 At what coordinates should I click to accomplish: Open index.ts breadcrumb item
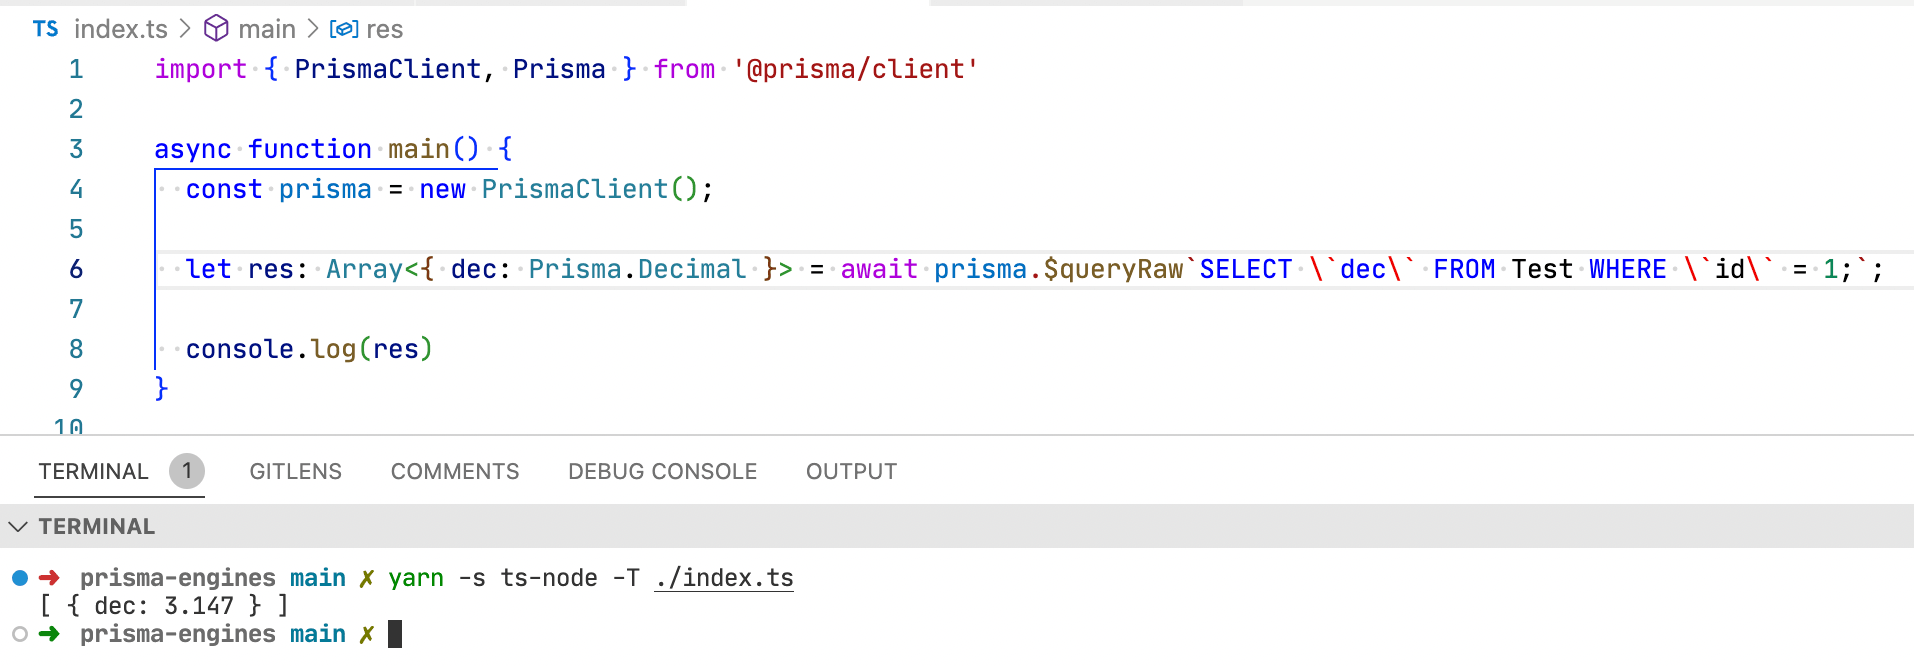pyautogui.click(x=121, y=29)
